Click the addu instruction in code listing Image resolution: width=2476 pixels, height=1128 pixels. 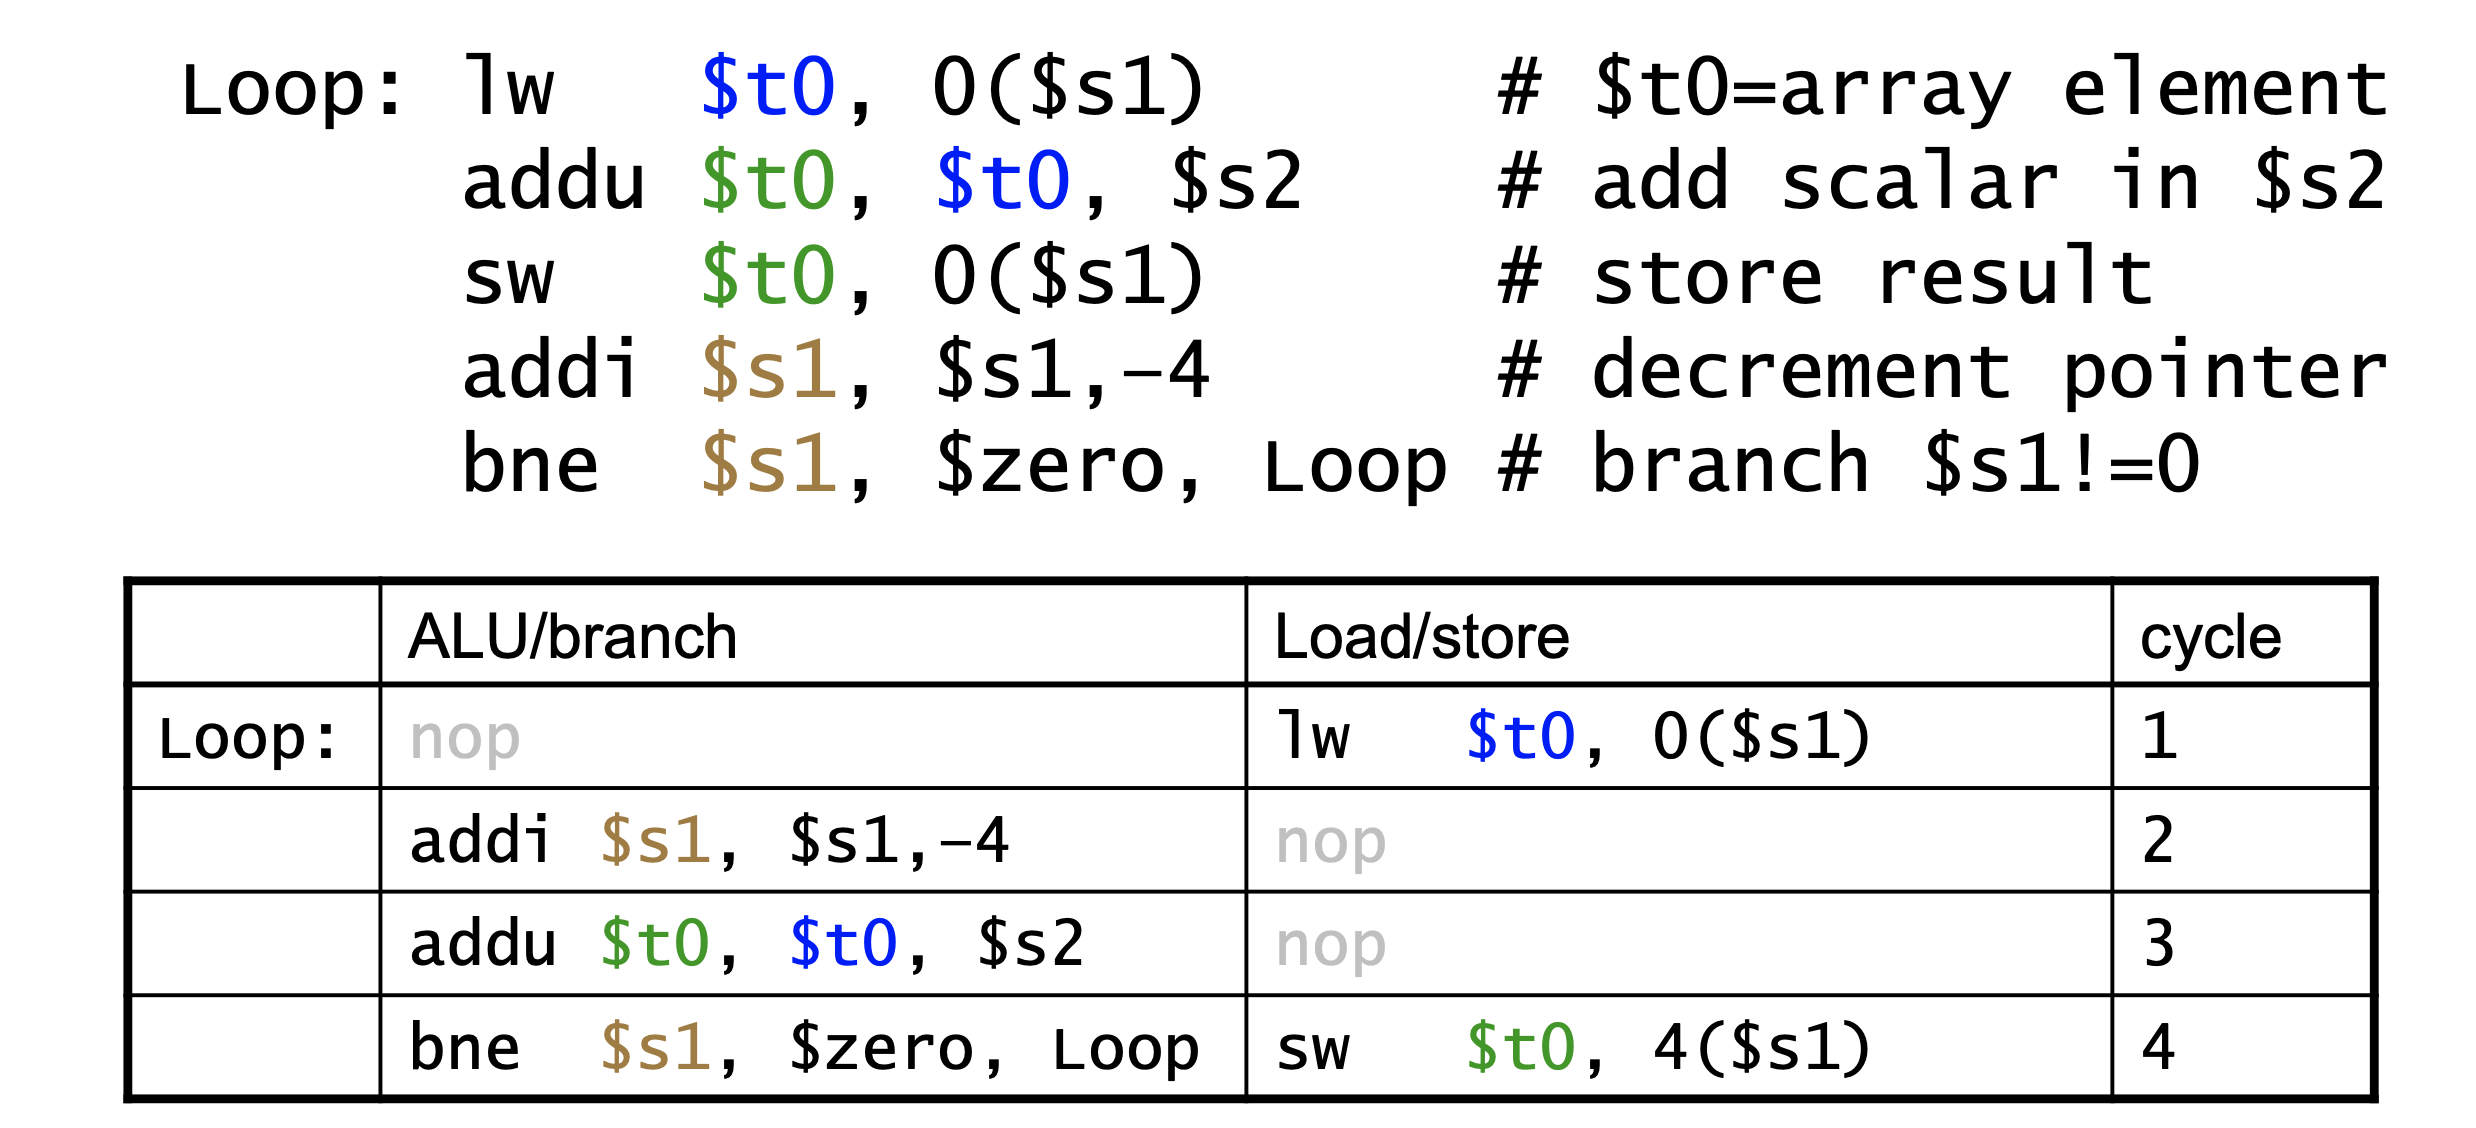click(x=553, y=182)
